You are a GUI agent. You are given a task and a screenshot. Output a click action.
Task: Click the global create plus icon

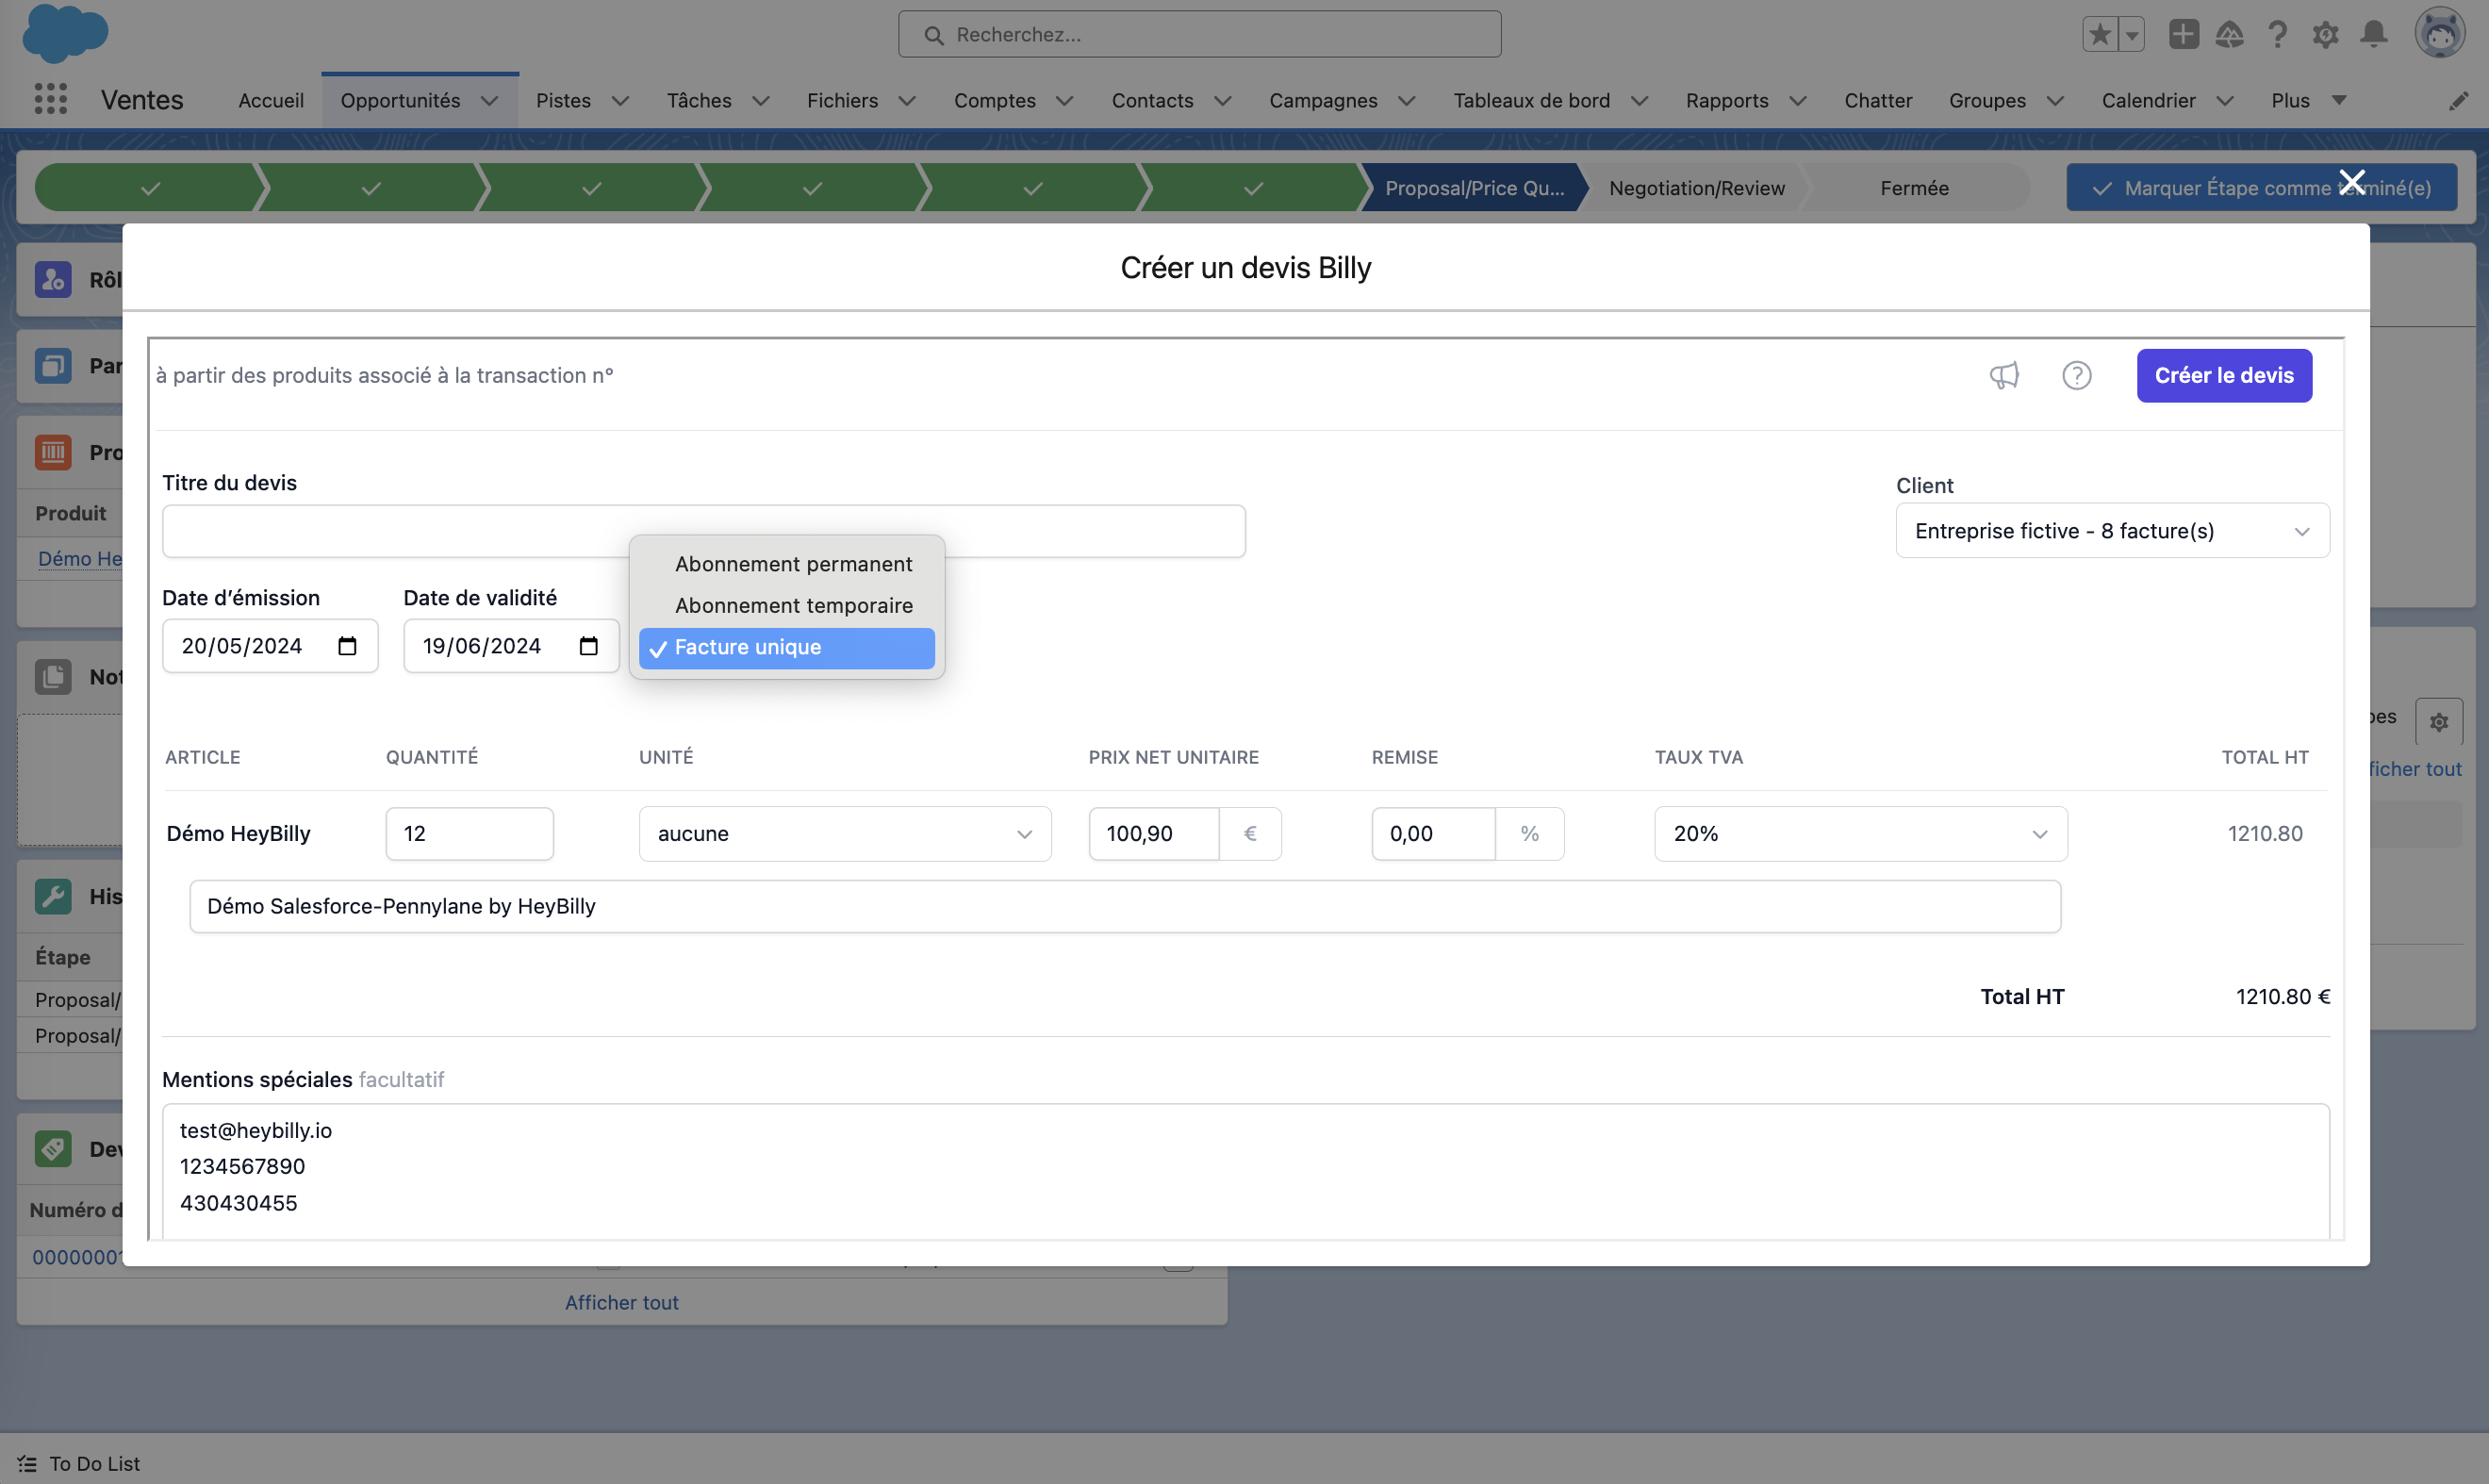(2183, 34)
